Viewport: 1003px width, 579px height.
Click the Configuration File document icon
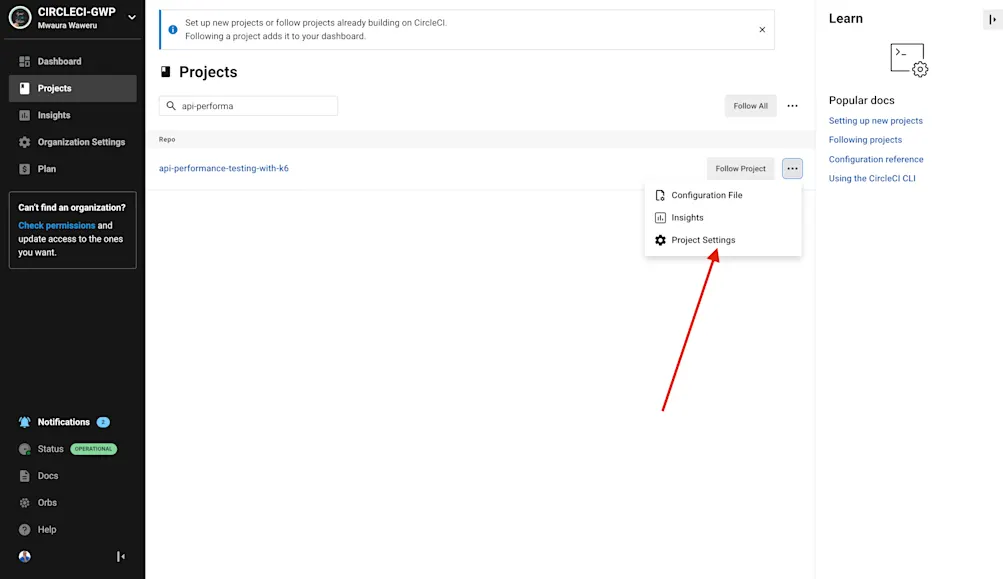pyautogui.click(x=660, y=195)
